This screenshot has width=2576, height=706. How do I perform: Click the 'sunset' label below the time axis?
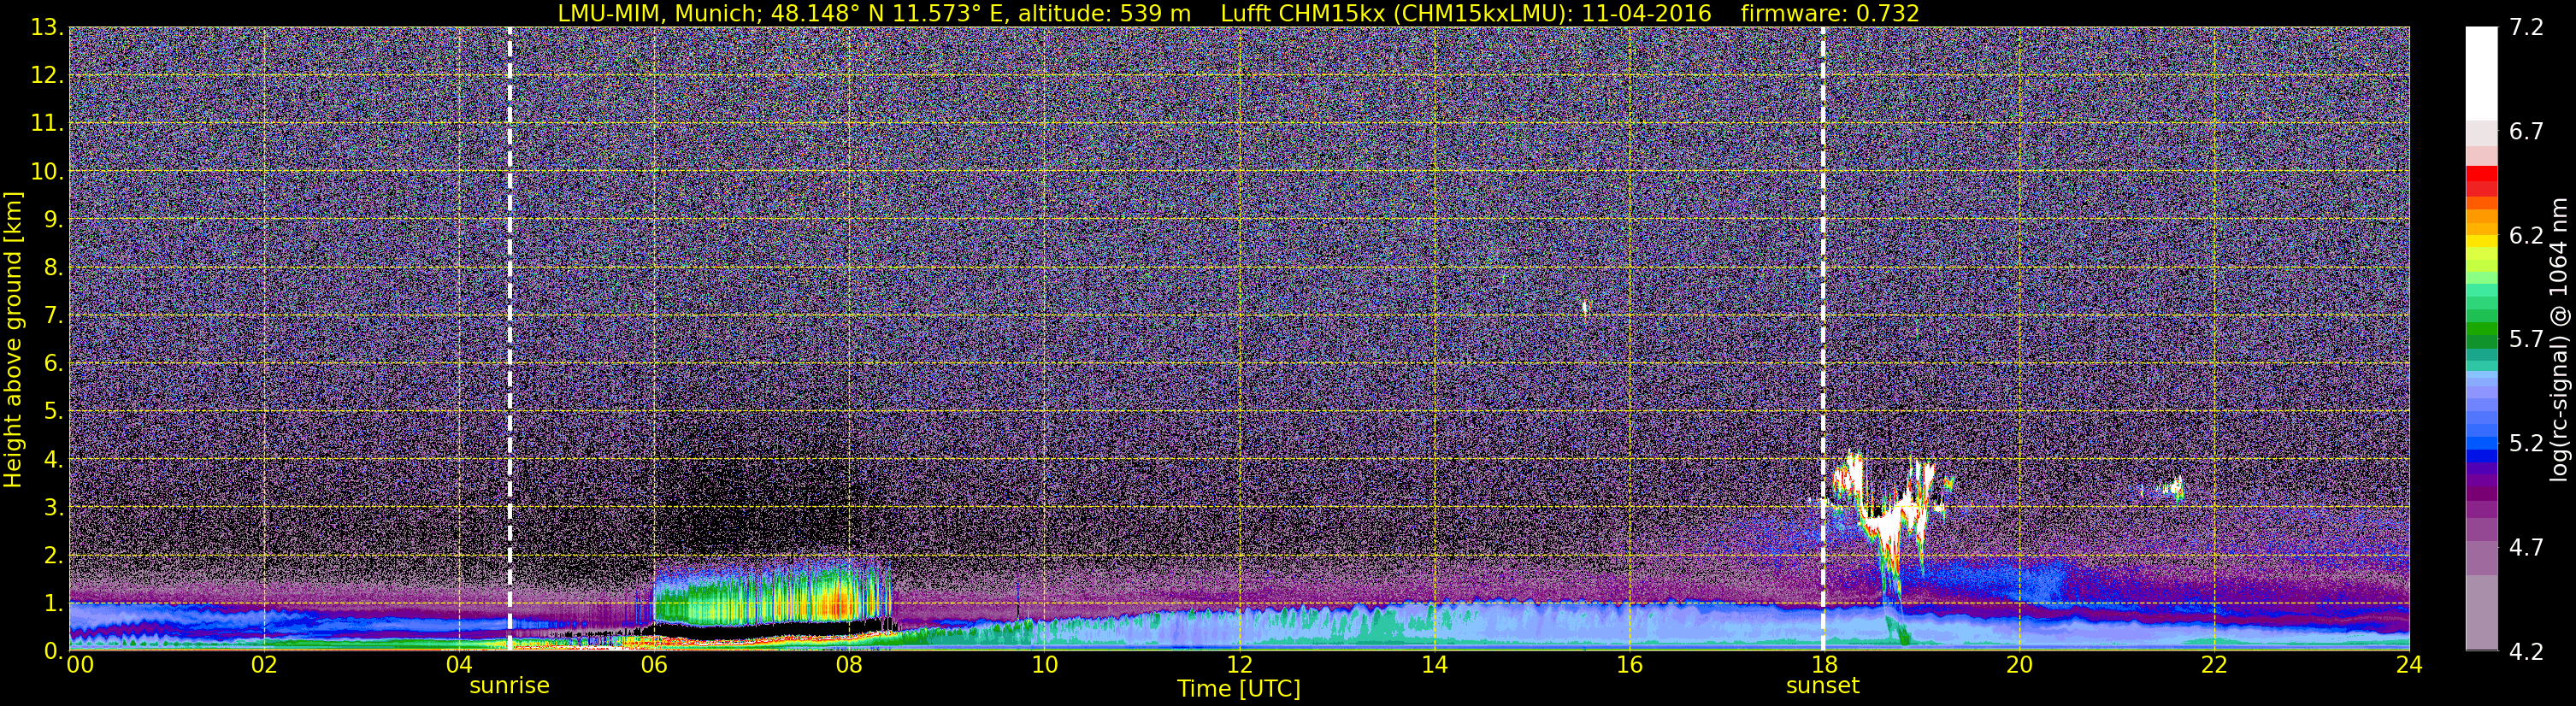pyautogui.click(x=1823, y=686)
